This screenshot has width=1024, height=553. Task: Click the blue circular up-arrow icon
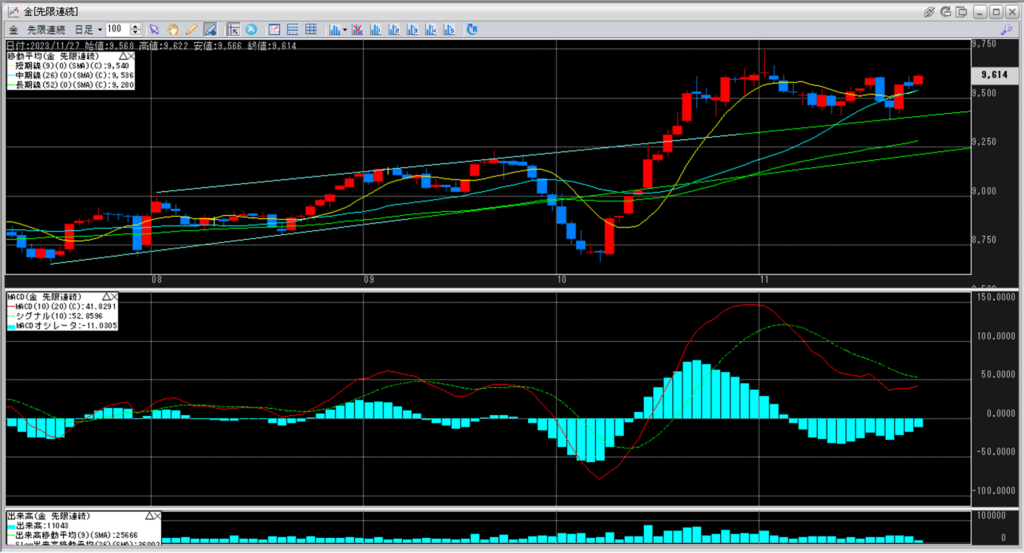click(251, 29)
